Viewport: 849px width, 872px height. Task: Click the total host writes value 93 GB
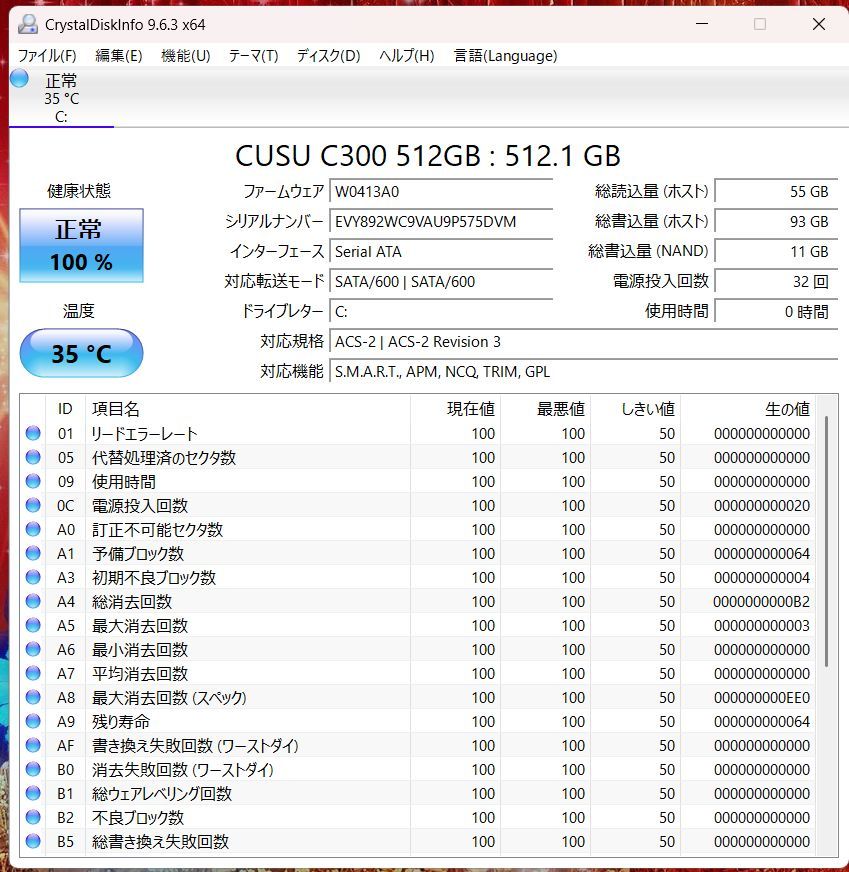776,222
